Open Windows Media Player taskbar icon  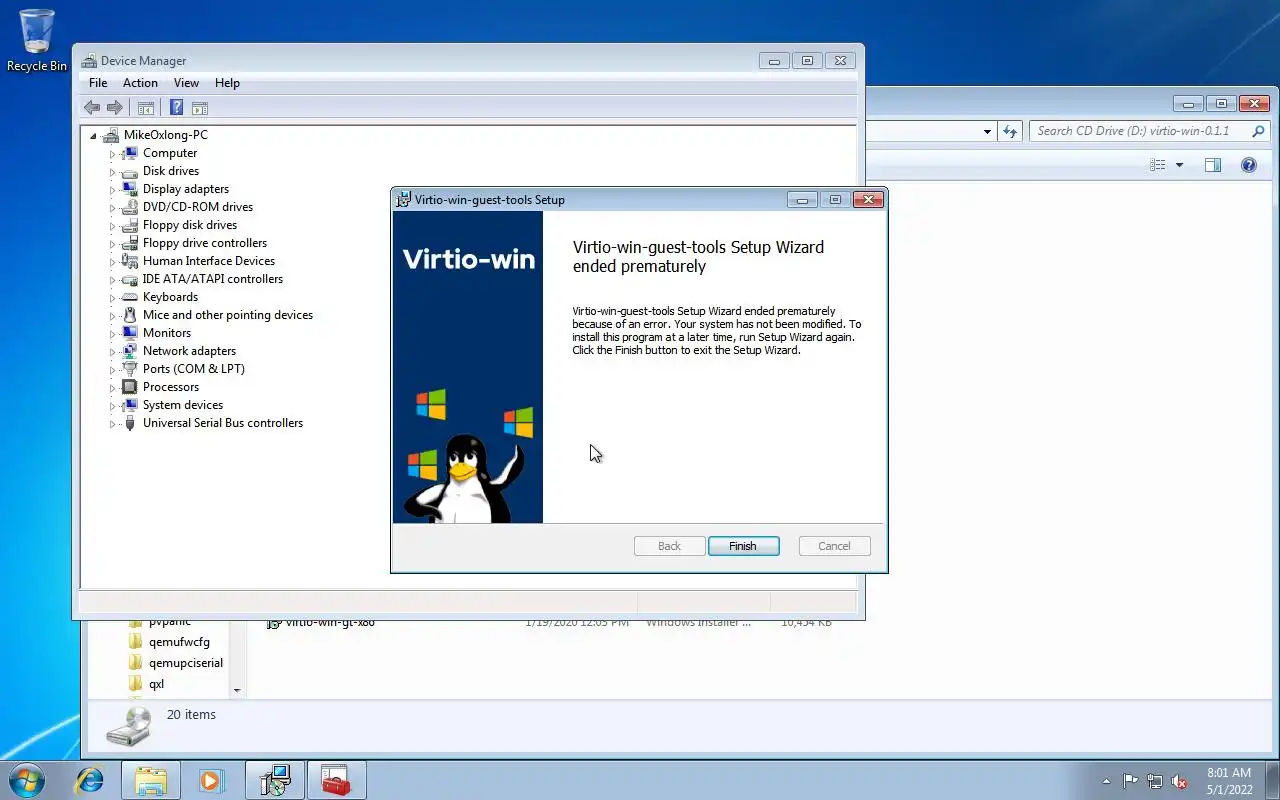(x=211, y=780)
